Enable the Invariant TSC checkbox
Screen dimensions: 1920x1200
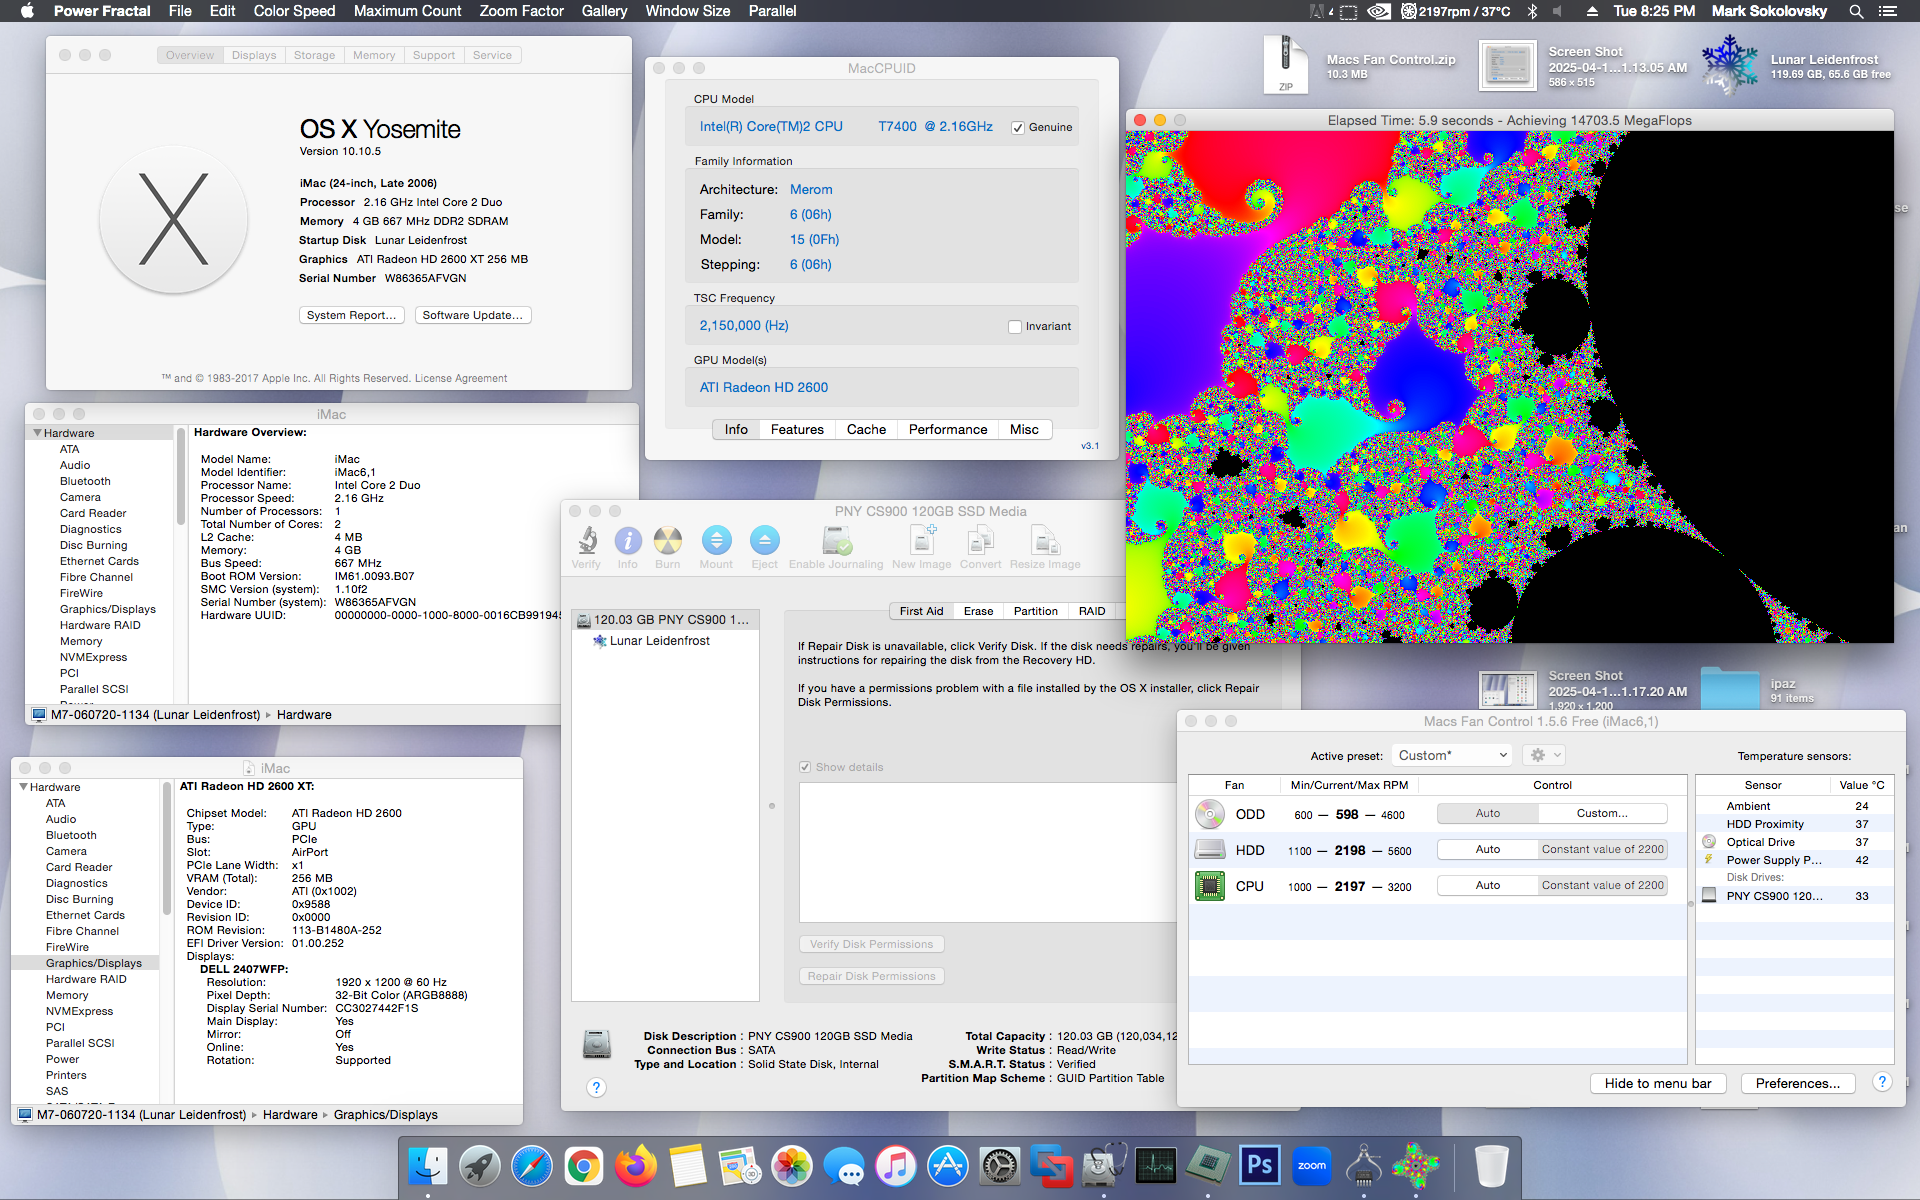1015,327
